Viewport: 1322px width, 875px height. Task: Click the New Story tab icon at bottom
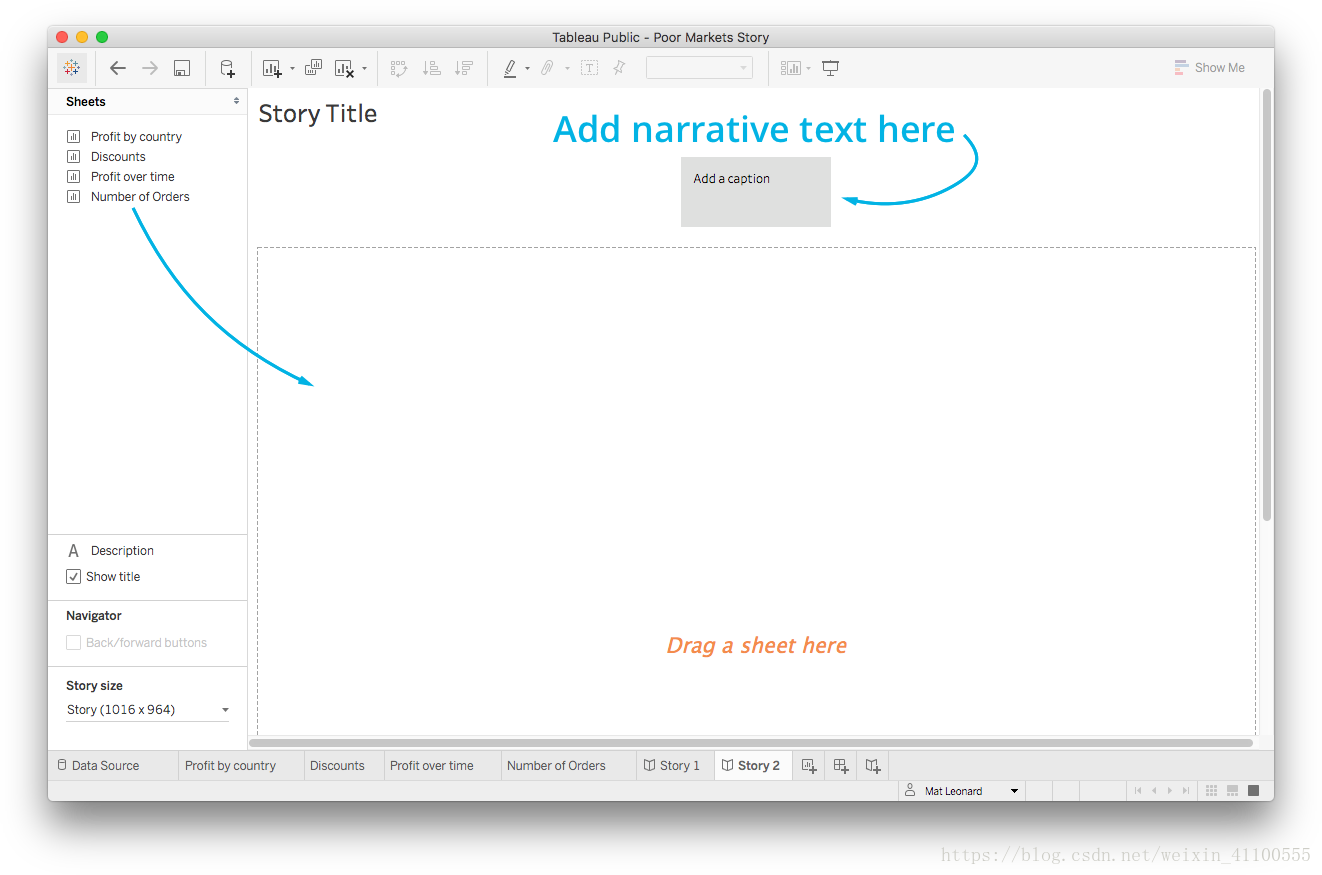(x=873, y=766)
